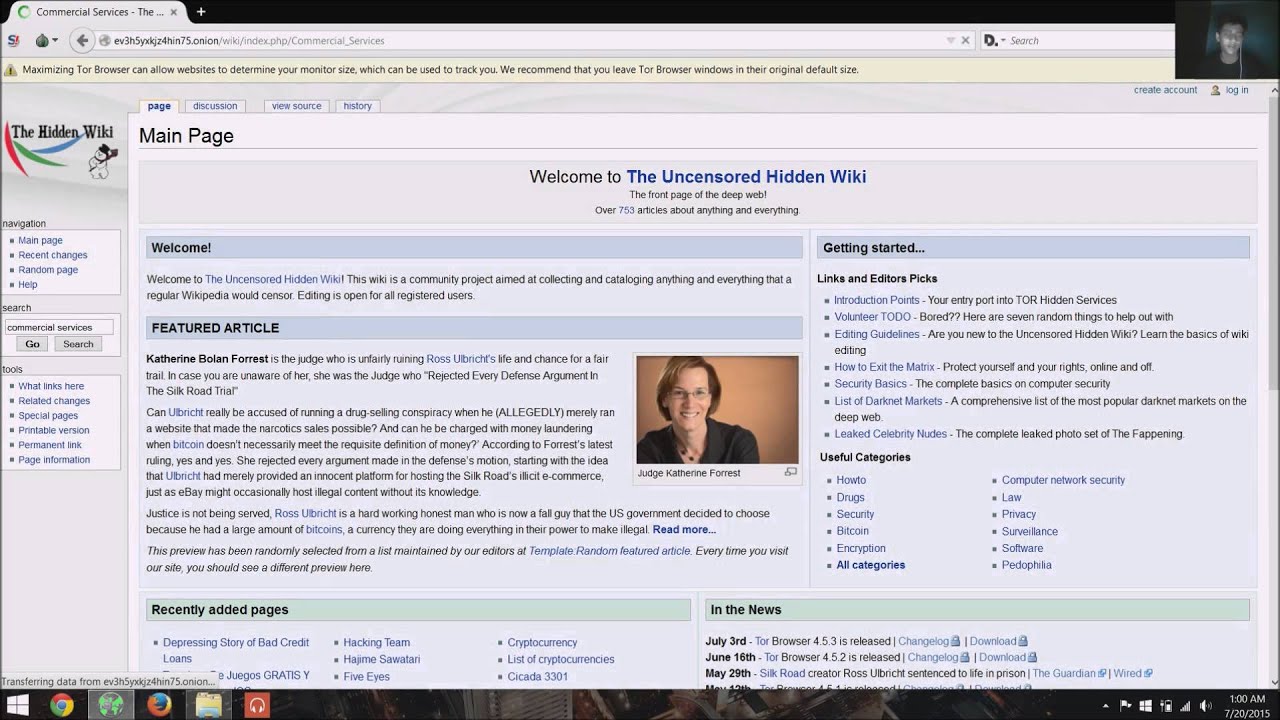Open 'List of Darknet Markets' link
The image size is (1280, 720).
(x=888, y=401)
